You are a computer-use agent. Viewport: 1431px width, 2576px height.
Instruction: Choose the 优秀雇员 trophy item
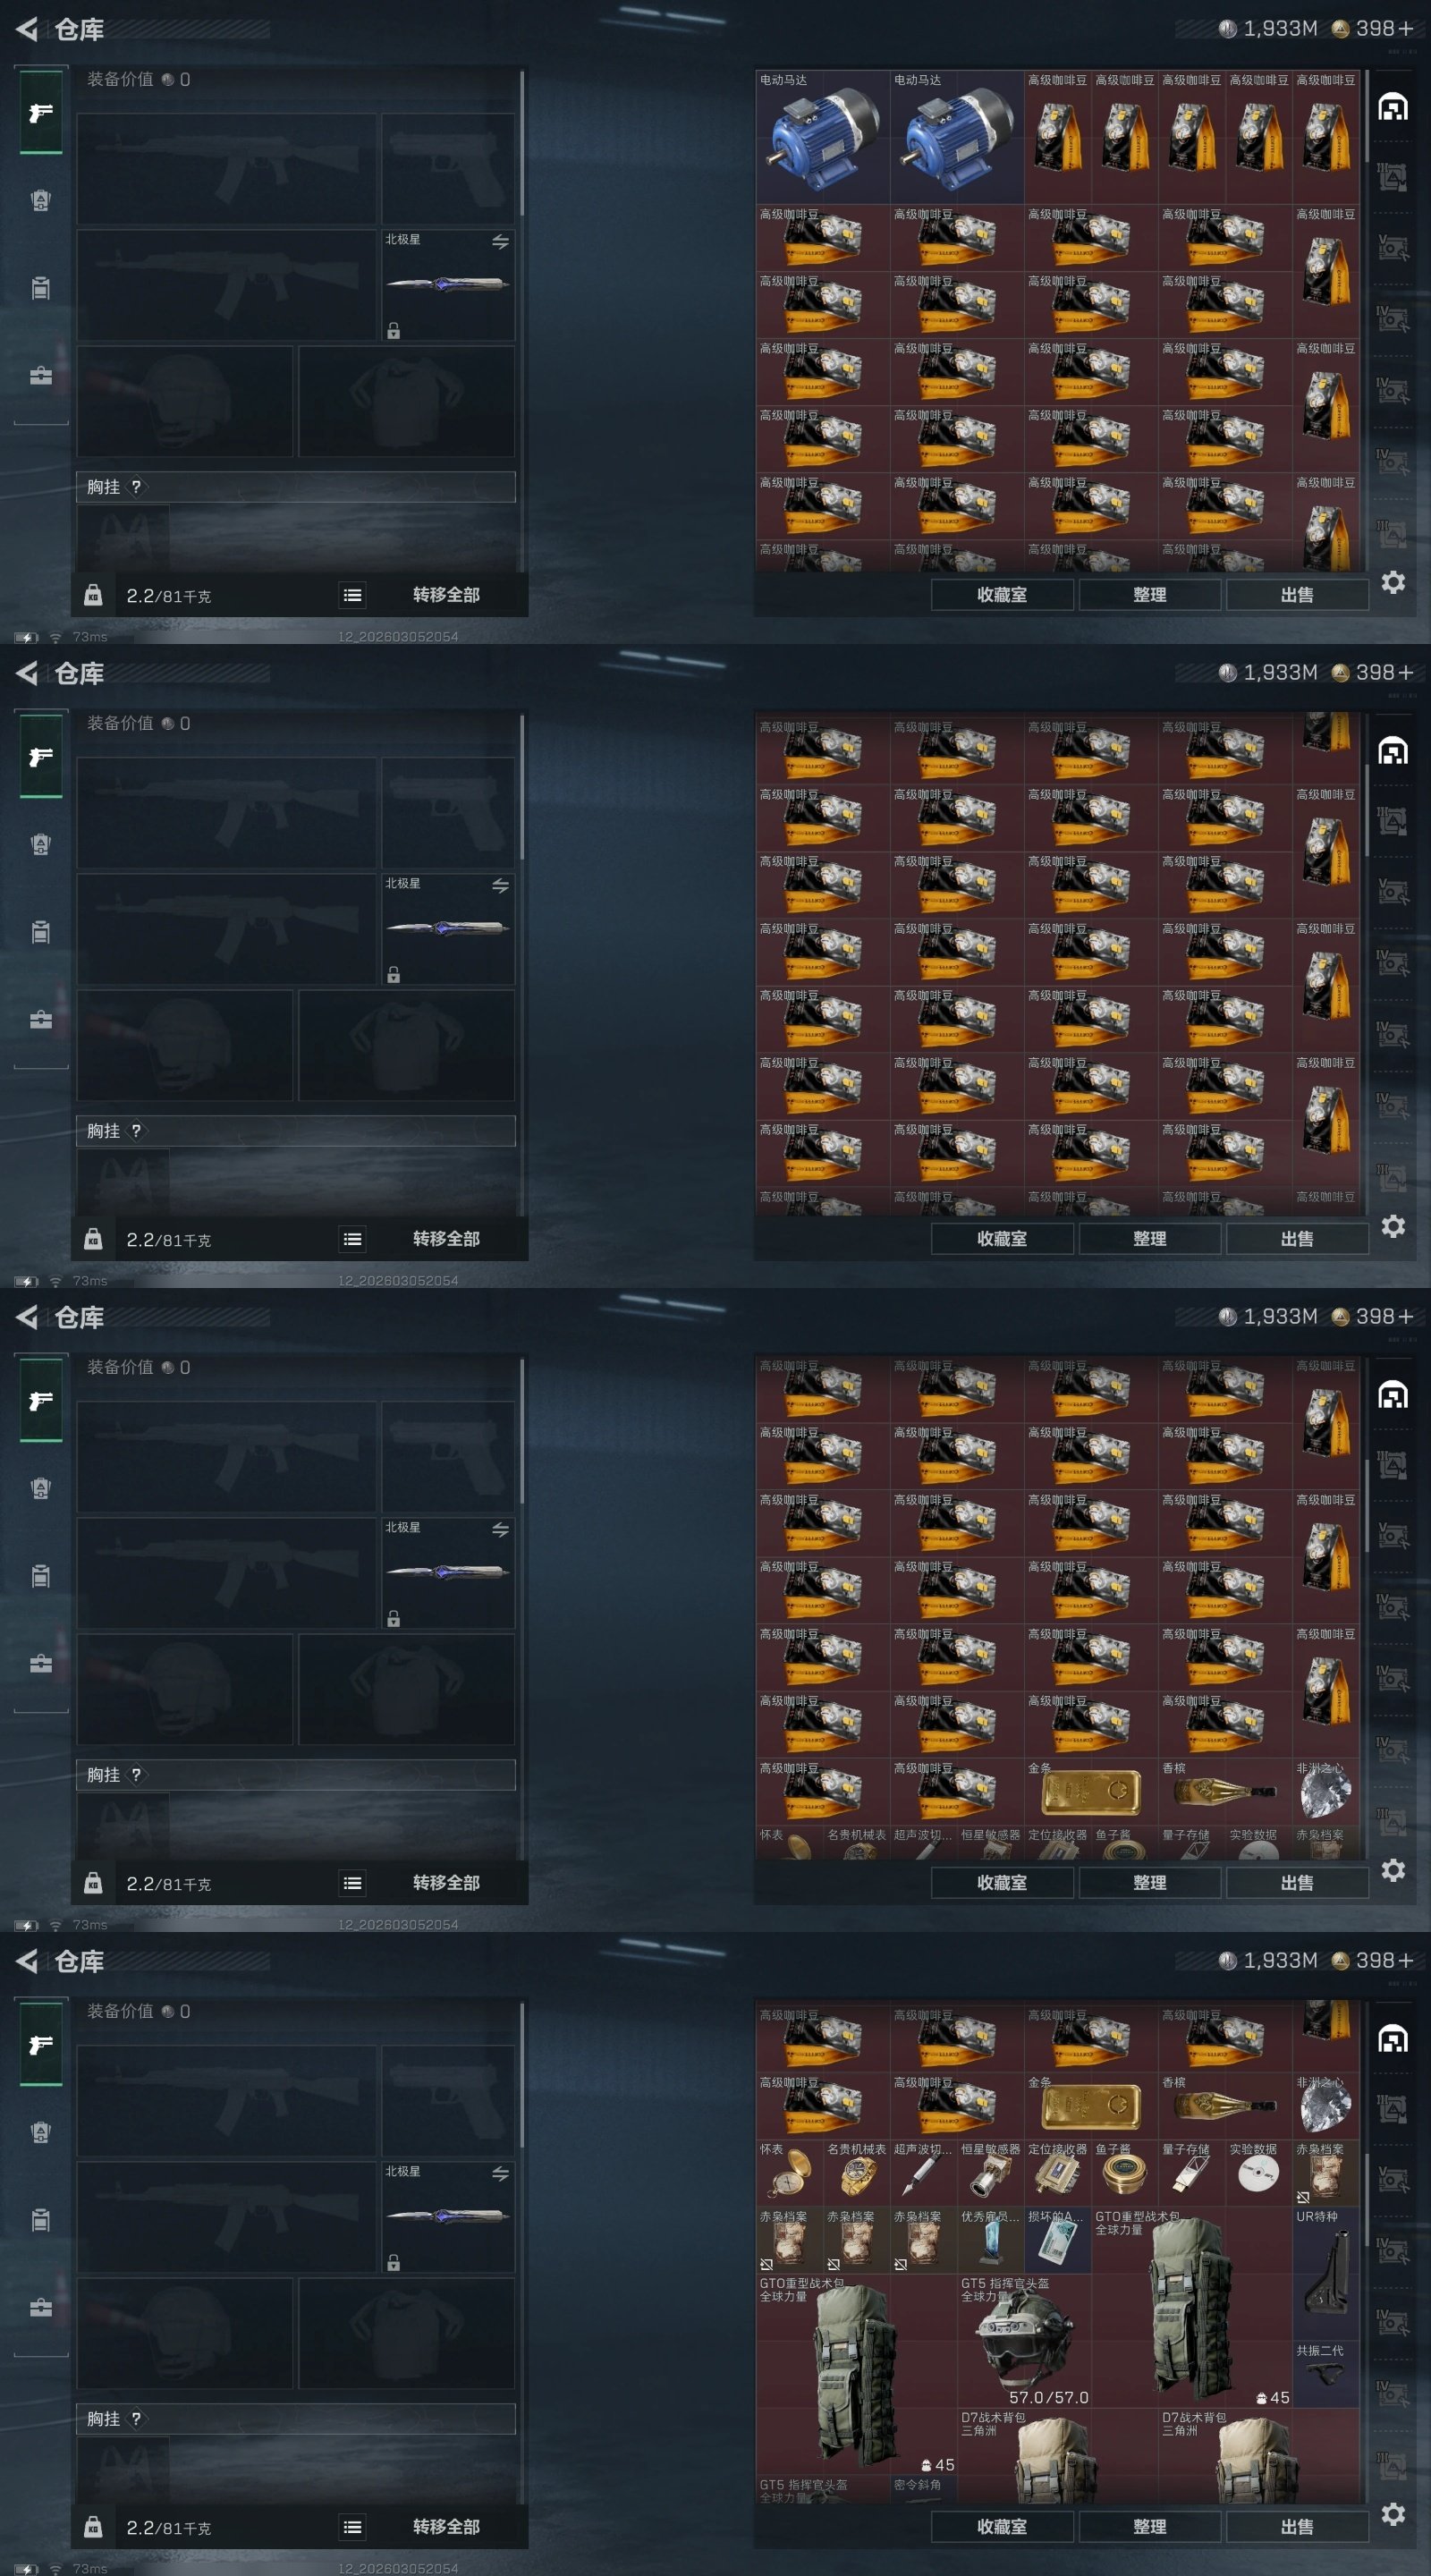[991, 2240]
